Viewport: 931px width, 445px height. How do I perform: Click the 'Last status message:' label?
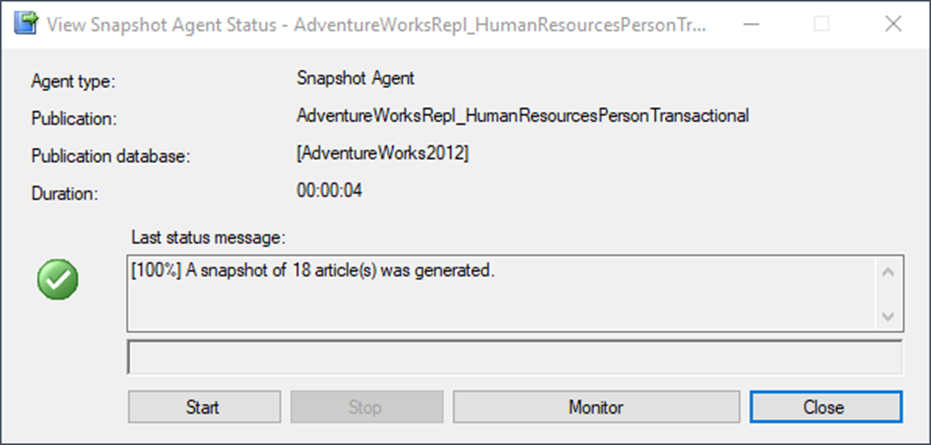click(208, 238)
